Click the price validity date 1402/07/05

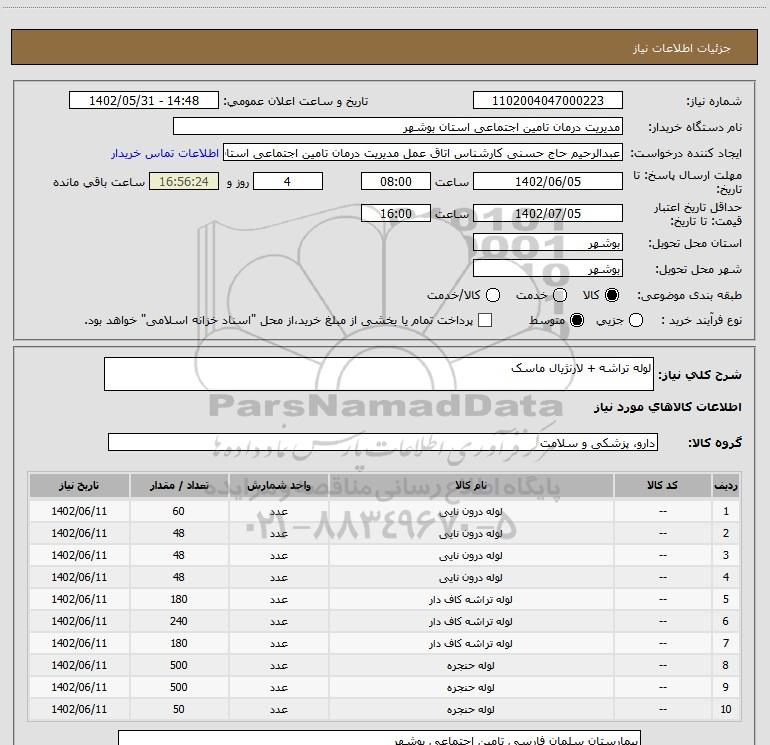point(548,214)
